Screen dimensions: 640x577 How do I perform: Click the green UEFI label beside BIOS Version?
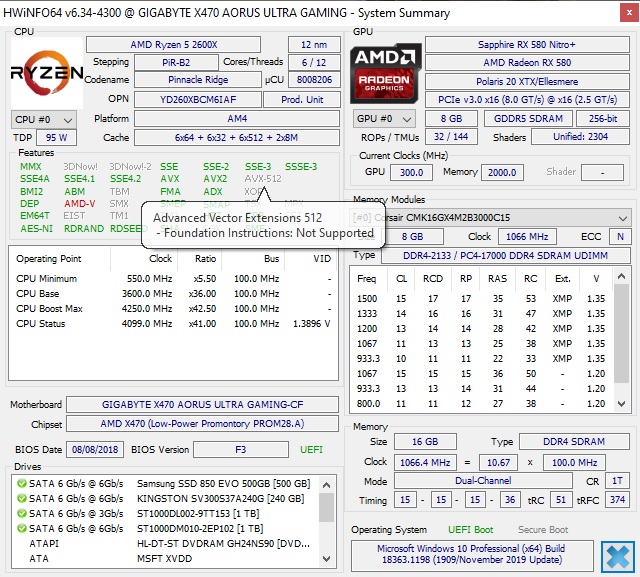(x=311, y=450)
